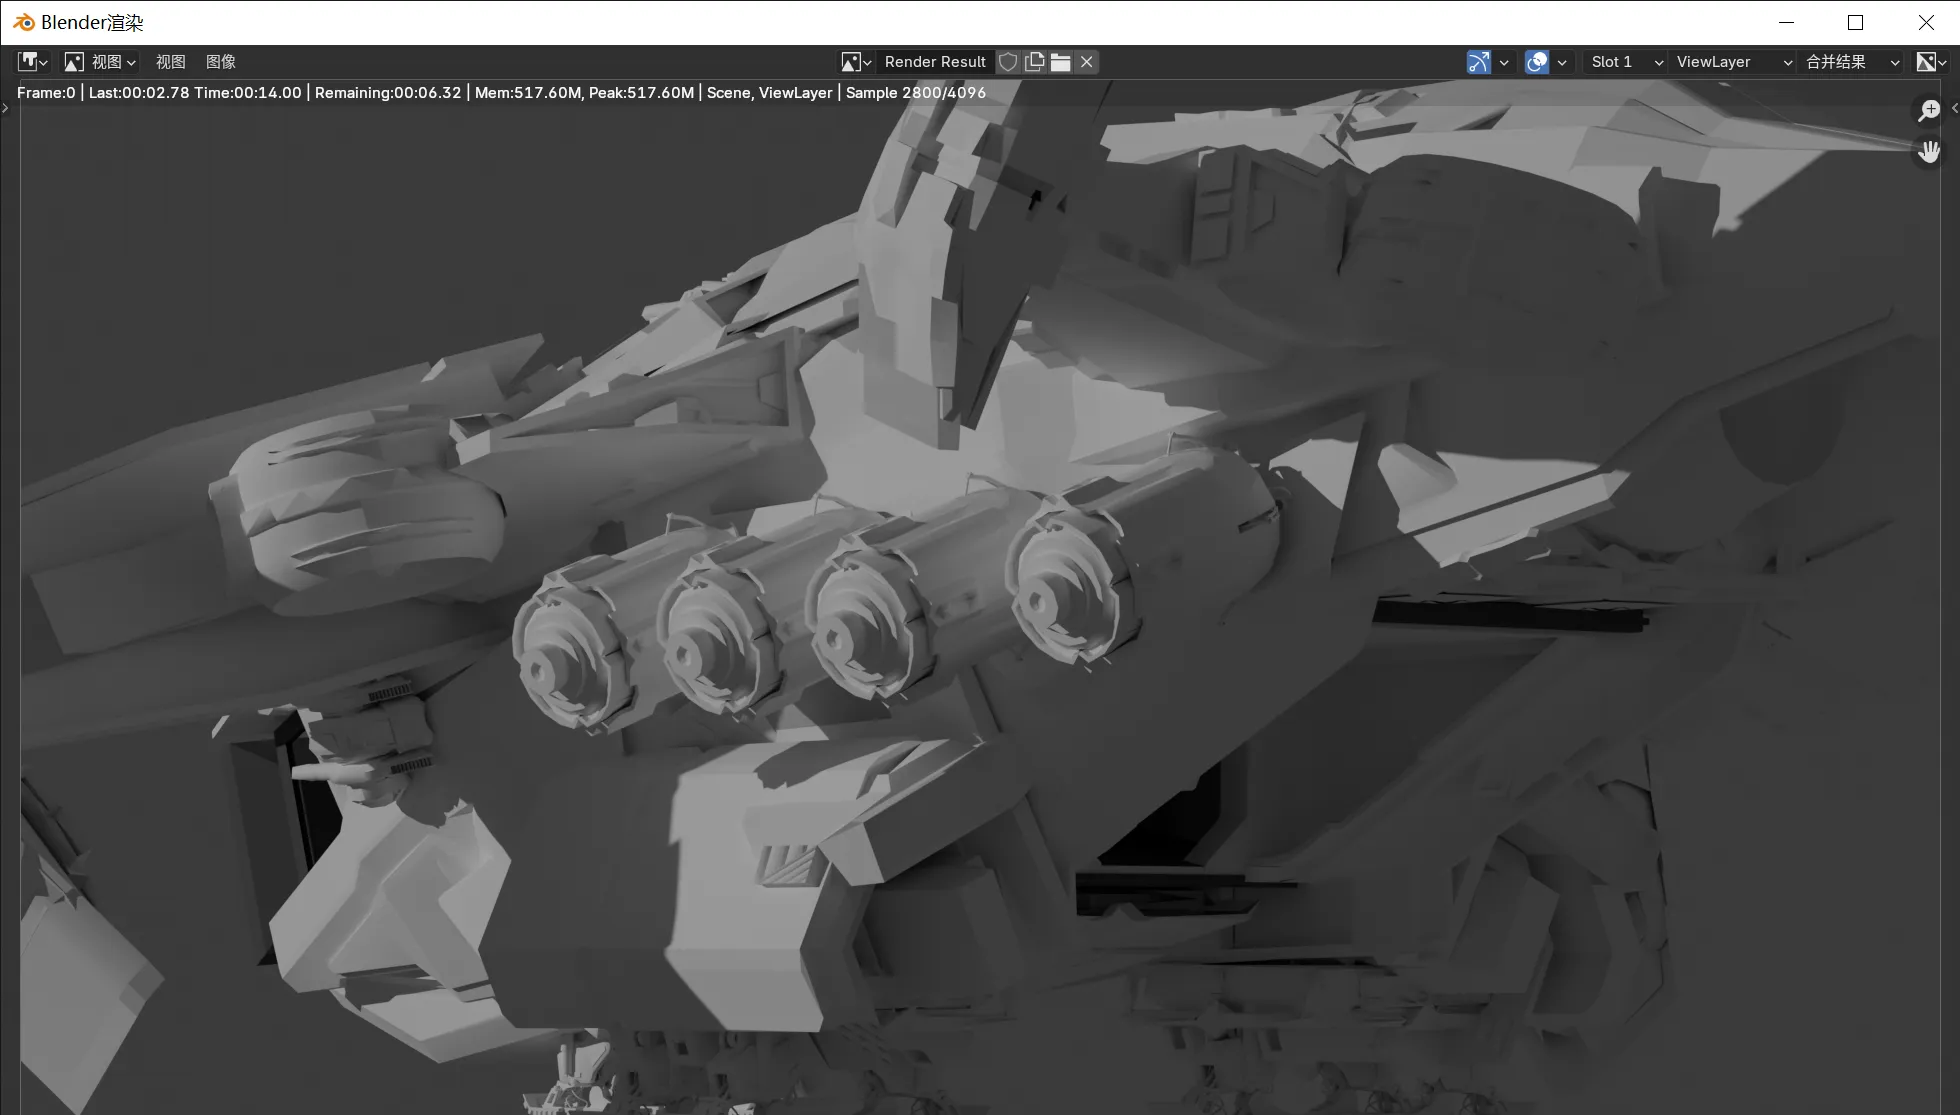Open the editor type selector icon
Viewport: 1960px width, 1115px height.
tap(32, 62)
